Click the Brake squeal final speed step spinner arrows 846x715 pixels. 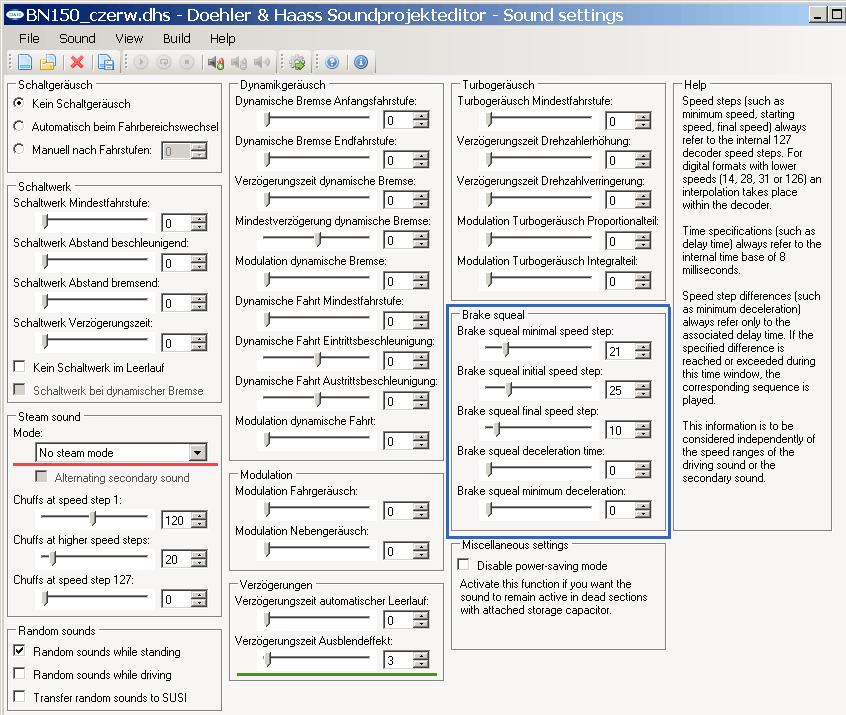(x=643, y=430)
